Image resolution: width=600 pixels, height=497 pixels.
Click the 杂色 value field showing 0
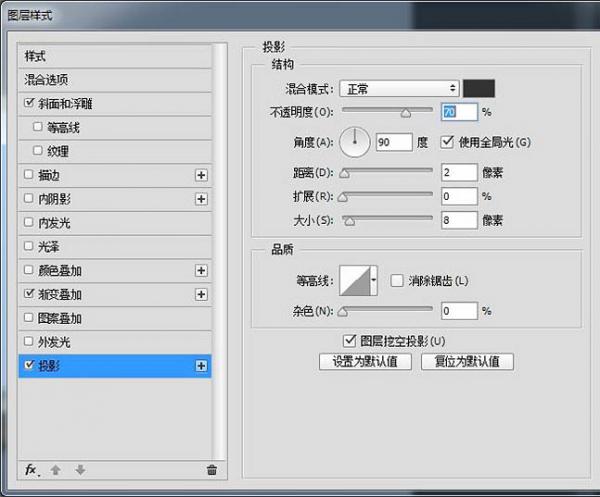(459, 311)
